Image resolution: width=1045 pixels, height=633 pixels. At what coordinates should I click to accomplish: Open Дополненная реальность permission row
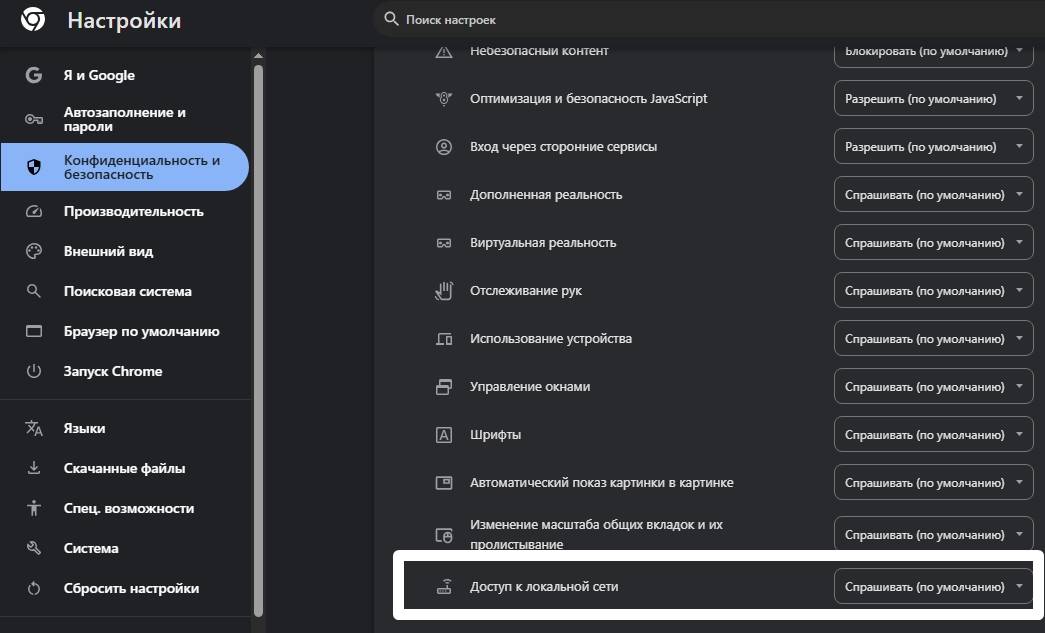coord(546,194)
